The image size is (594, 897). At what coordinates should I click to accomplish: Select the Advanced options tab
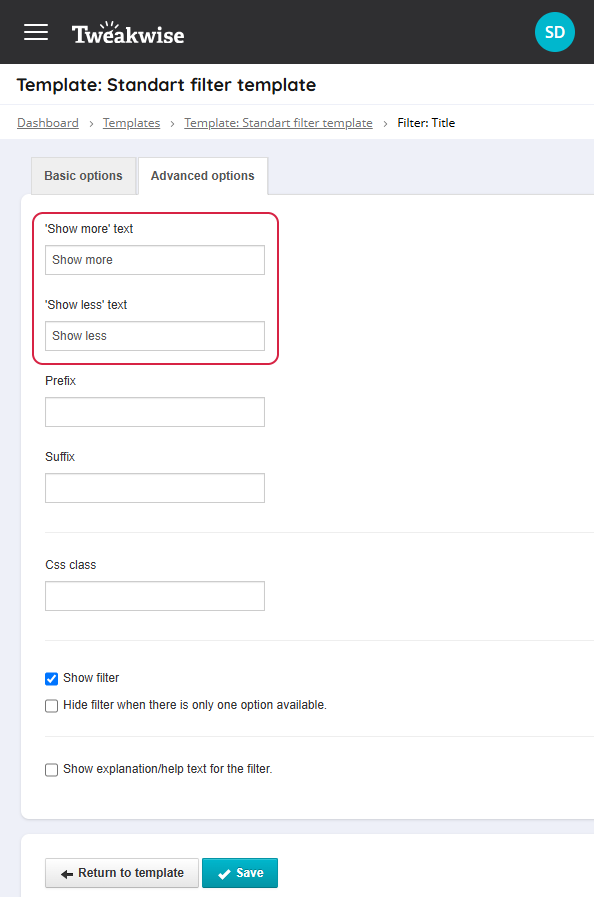(203, 176)
